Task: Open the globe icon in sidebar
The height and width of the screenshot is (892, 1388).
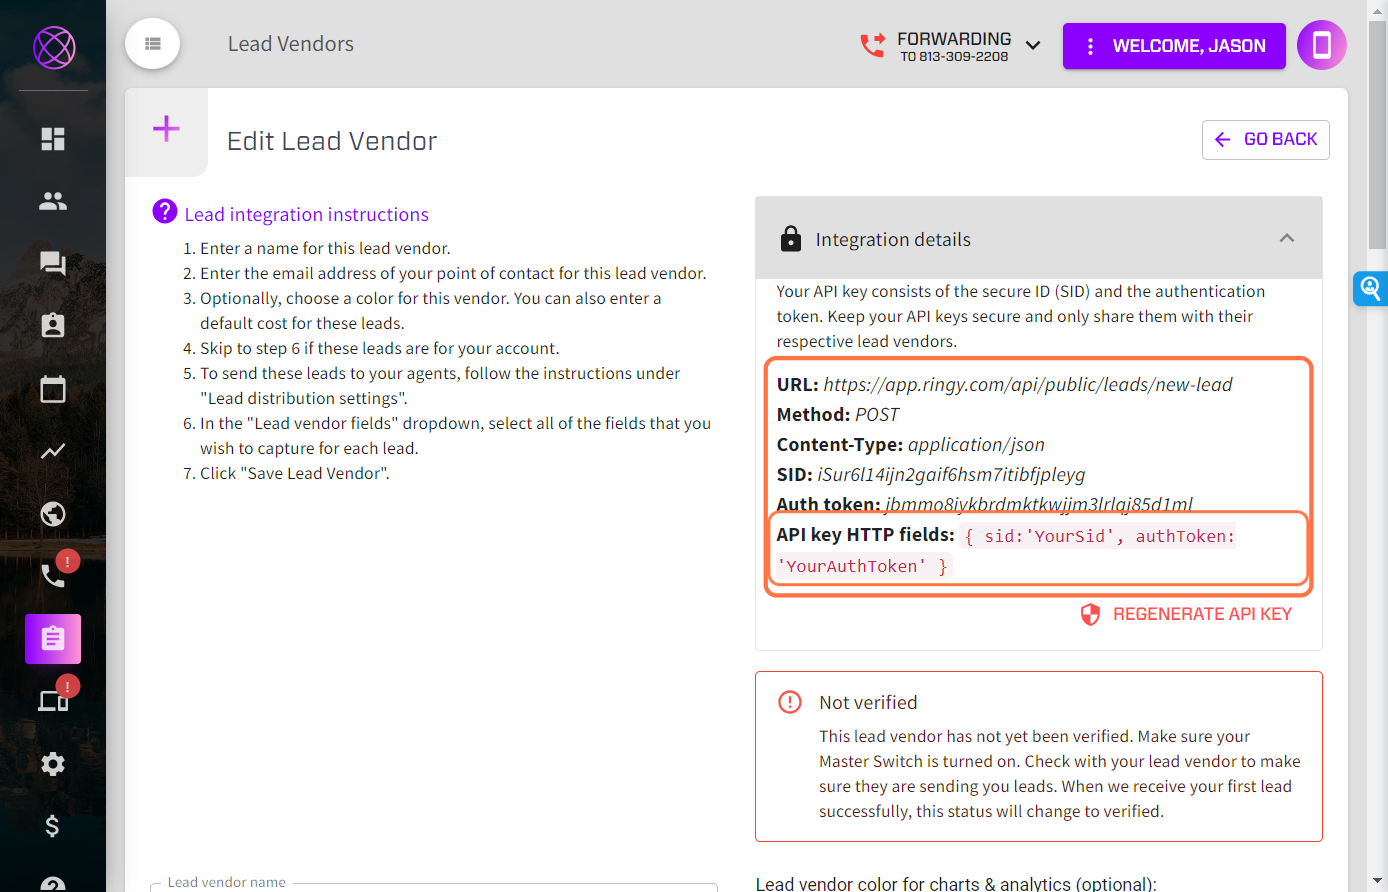Action: (x=53, y=514)
